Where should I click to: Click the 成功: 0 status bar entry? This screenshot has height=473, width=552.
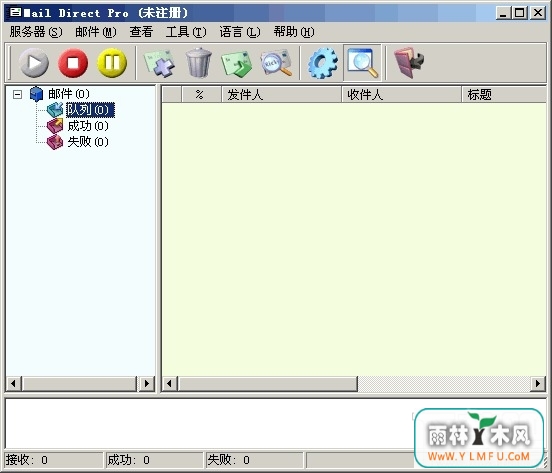pyautogui.click(x=154, y=460)
